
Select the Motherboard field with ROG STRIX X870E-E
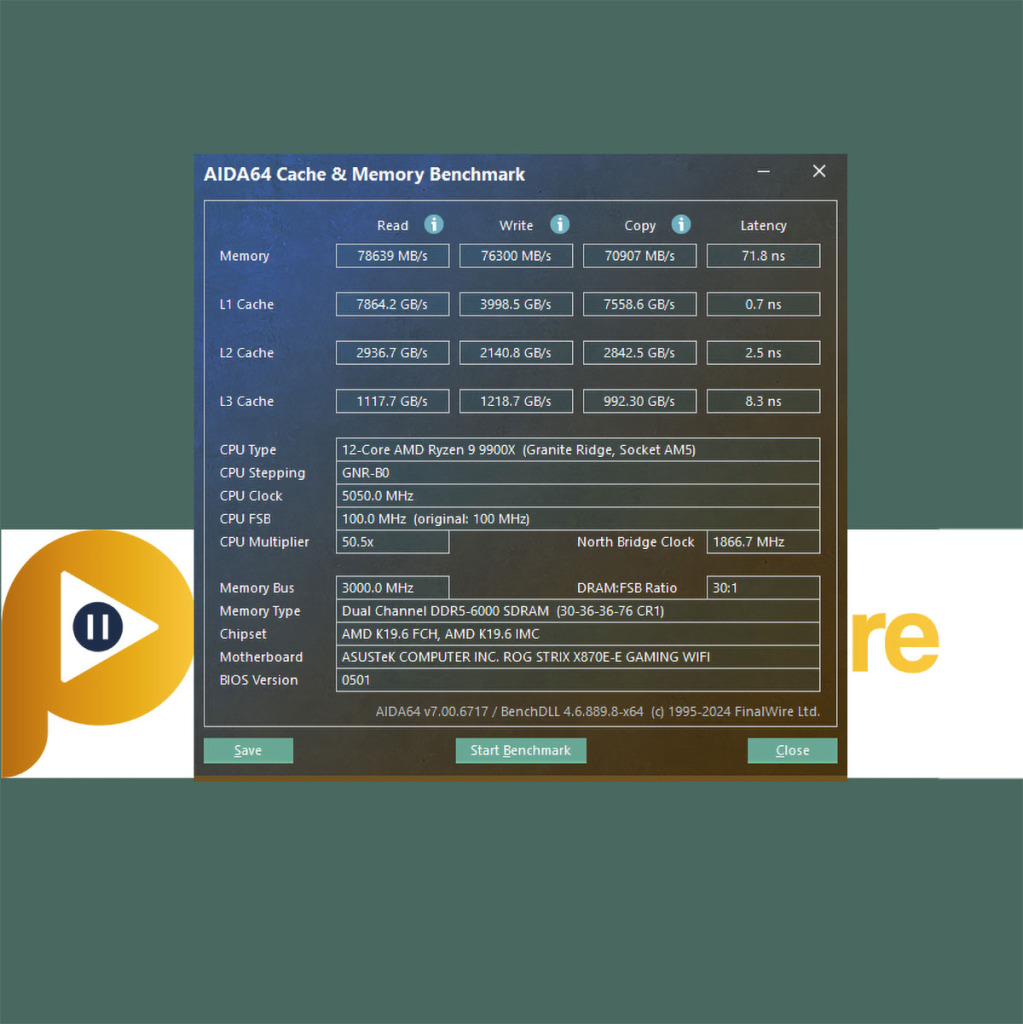pos(577,657)
